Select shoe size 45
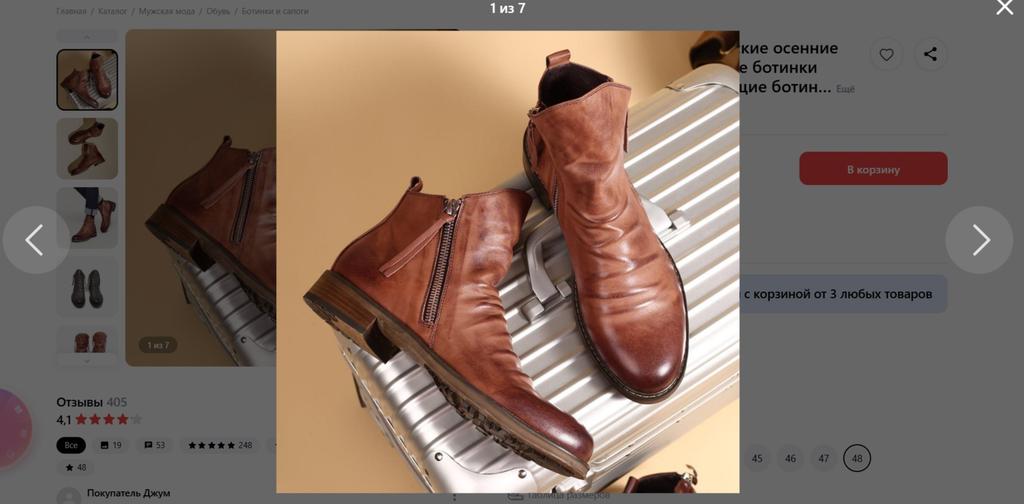Image resolution: width=1024 pixels, height=504 pixels. [x=757, y=458]
